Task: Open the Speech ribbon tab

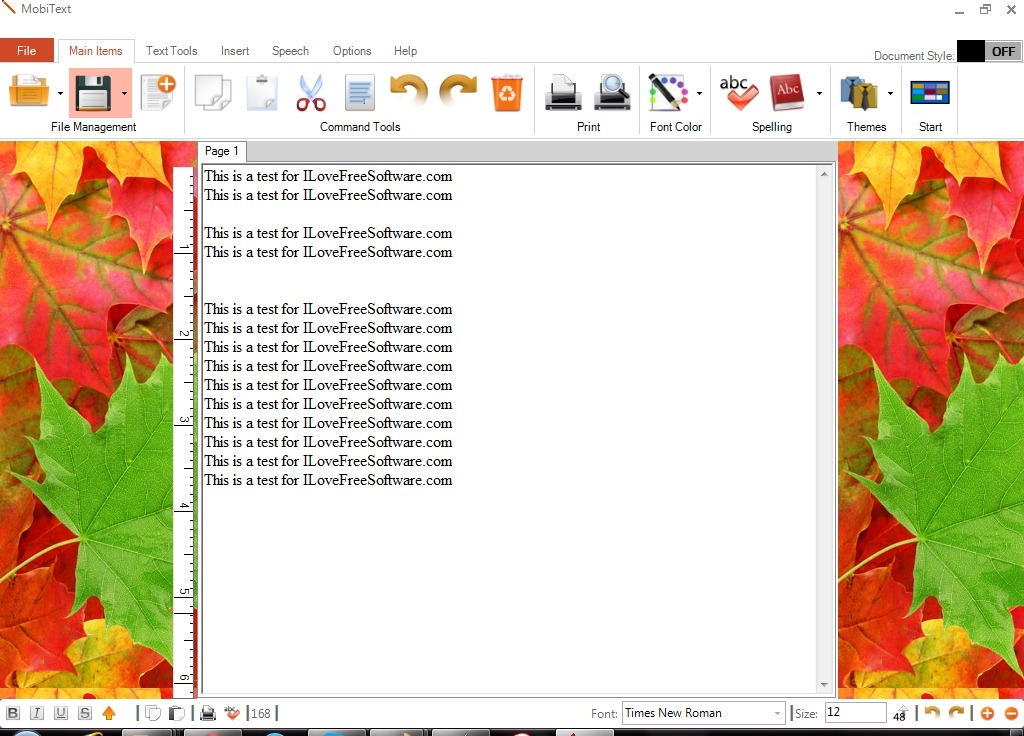Action: pyautogui.click(x=290, y=50)
